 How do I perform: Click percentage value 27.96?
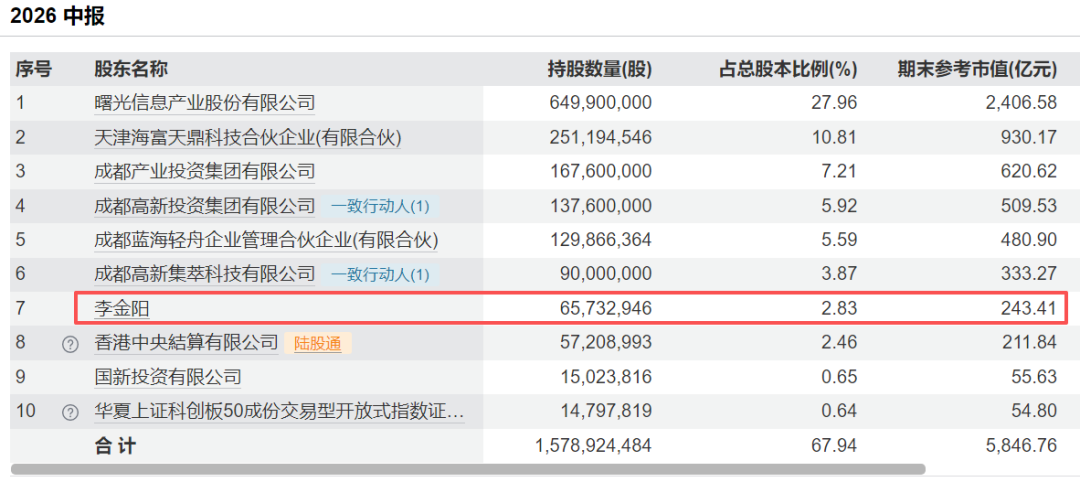coord(834,103)
